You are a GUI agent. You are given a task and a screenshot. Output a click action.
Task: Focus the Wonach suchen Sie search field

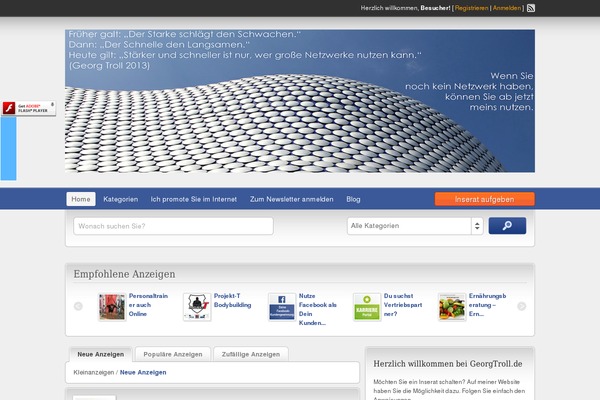coord(173,226)
